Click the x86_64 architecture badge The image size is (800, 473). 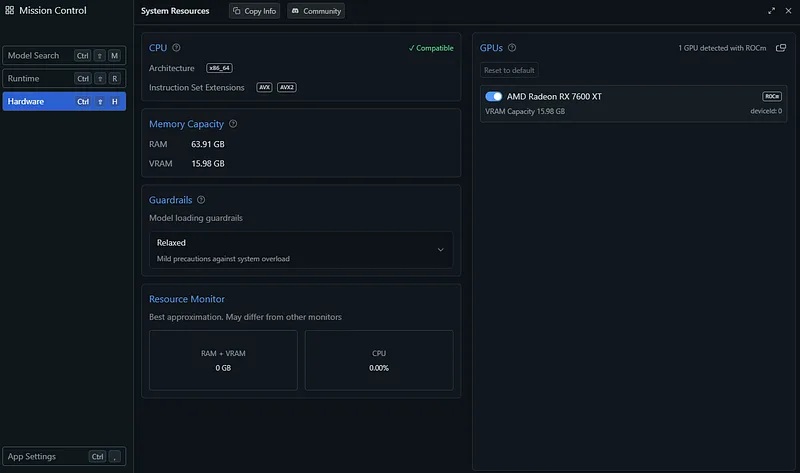[x=219, y=68]
